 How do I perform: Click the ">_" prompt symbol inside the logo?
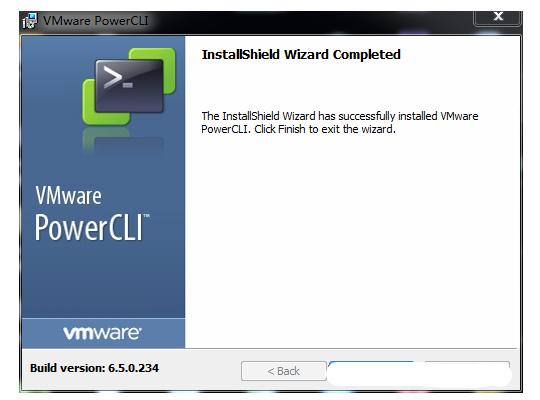(x=118, y=77)
